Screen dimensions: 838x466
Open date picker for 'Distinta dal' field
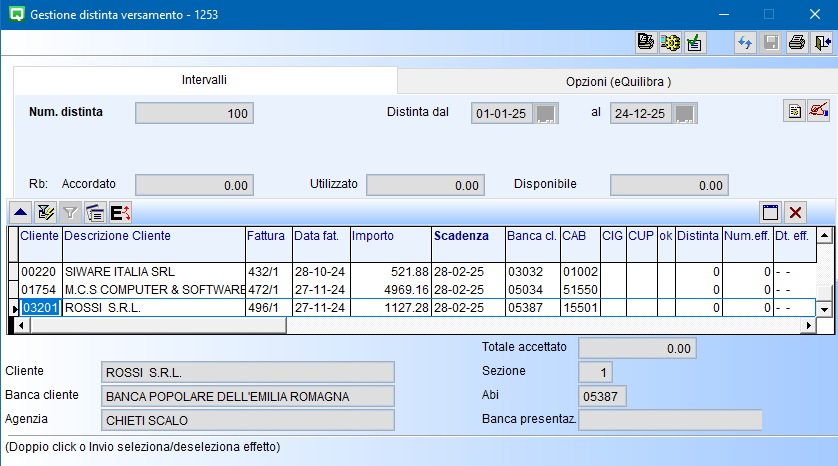[x=547, y=113]
